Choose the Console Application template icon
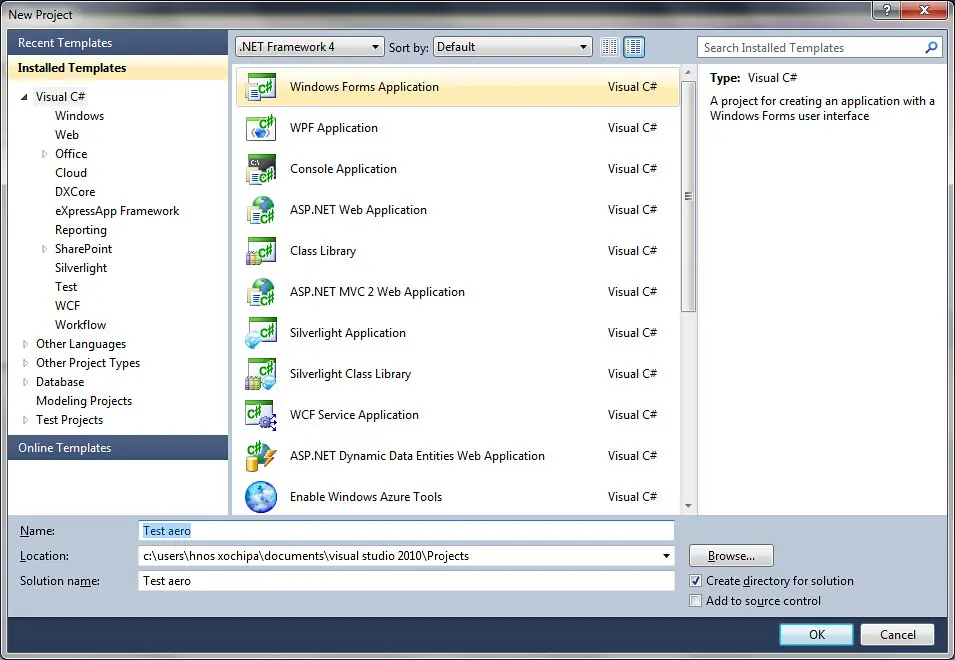The width and height of the screenshot is (955, 660). (261, 169)
